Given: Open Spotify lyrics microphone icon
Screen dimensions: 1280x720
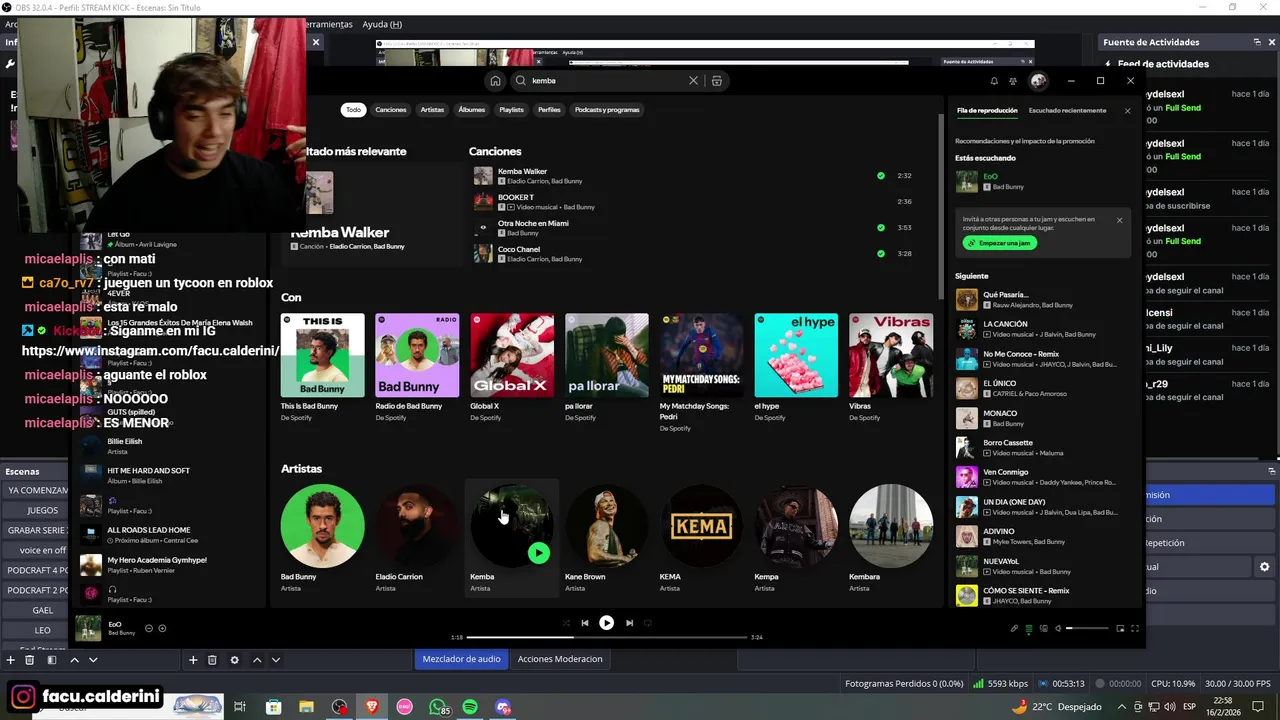Looking at the screenshot, I should (x=1014, y=629).
